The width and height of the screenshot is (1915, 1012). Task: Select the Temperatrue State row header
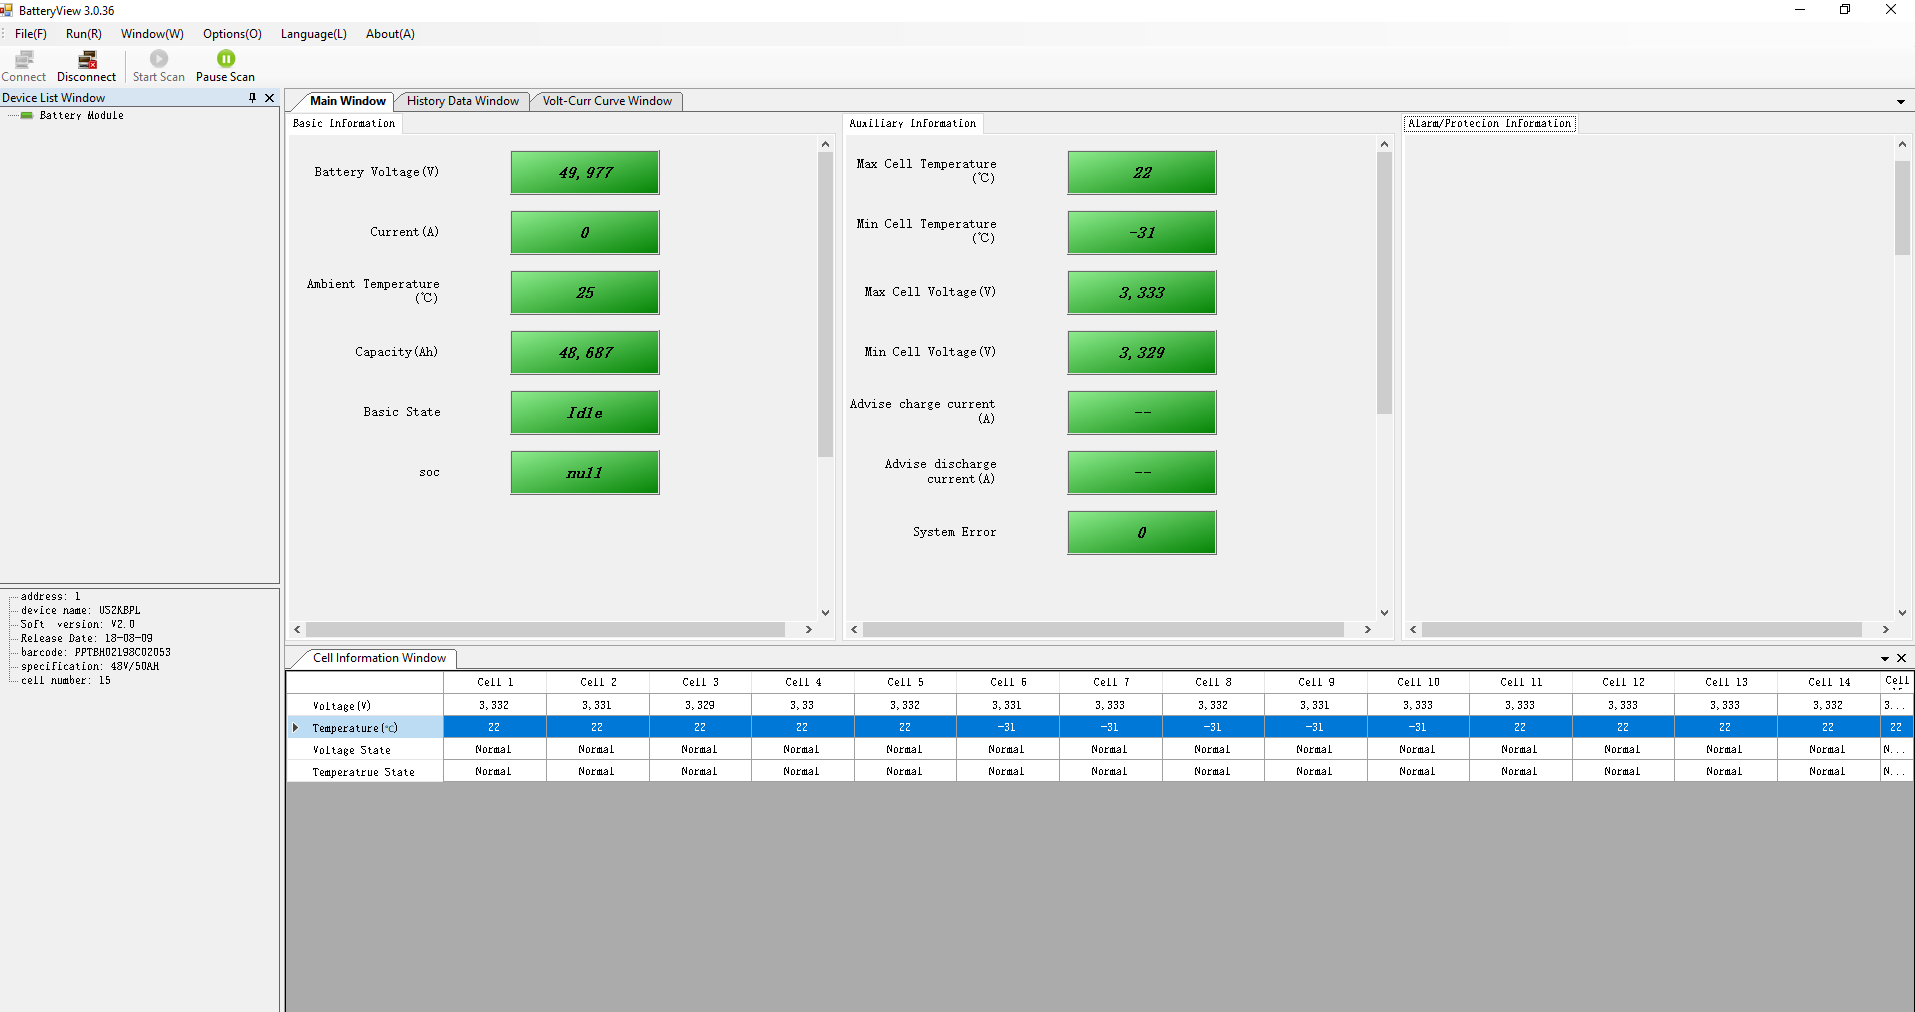coord(365,772)
